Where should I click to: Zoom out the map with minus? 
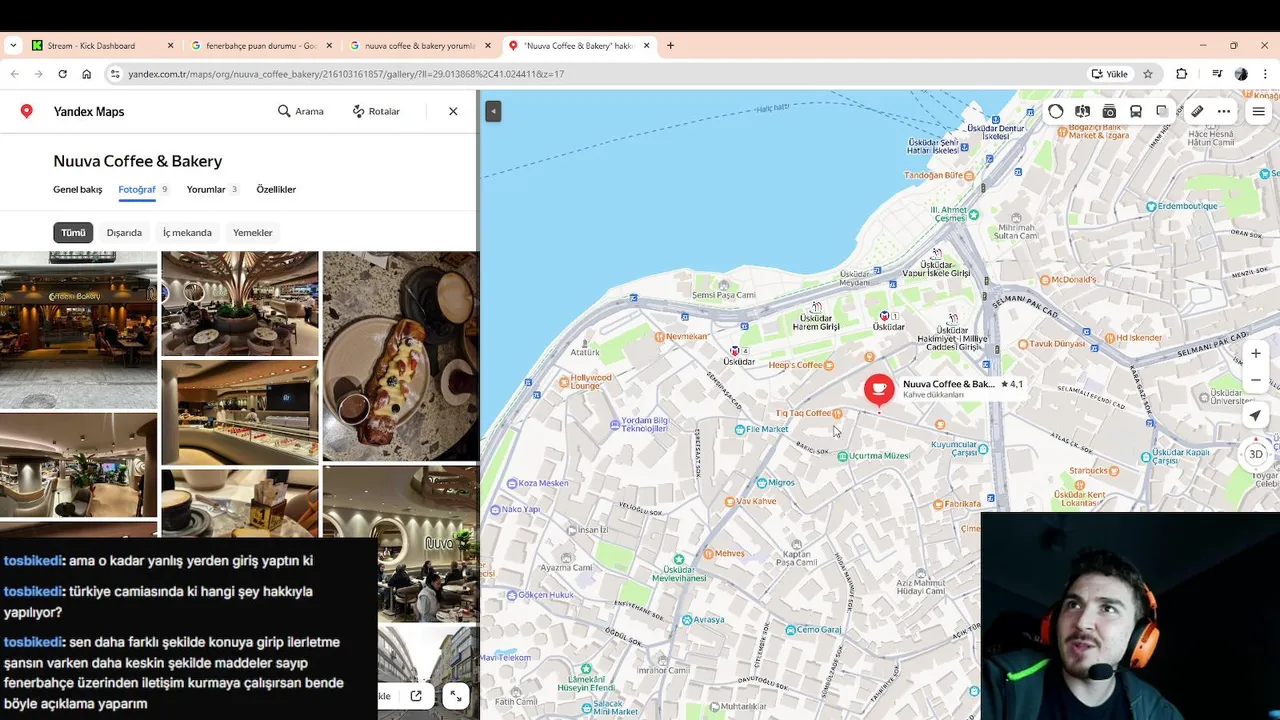1256,380
